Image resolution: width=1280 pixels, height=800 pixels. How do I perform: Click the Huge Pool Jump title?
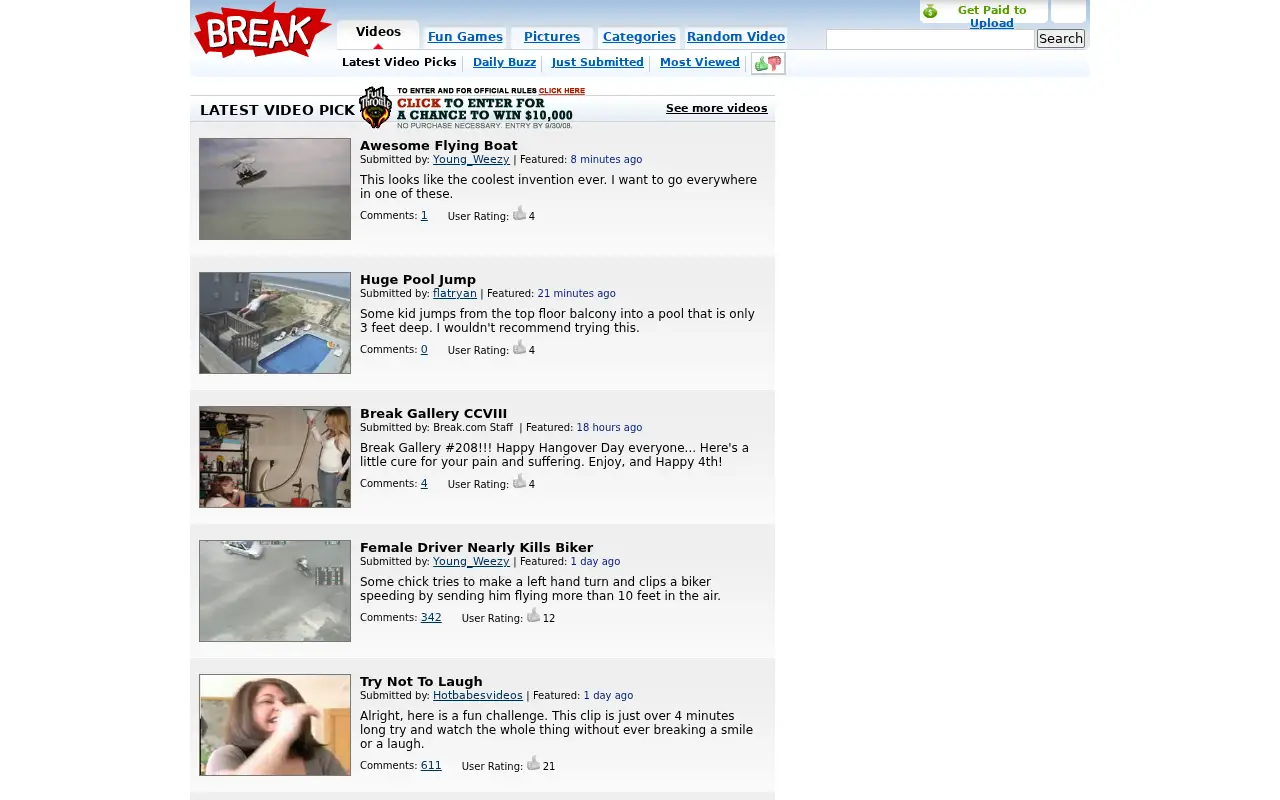pyautogui.click(x=418, y=280)
